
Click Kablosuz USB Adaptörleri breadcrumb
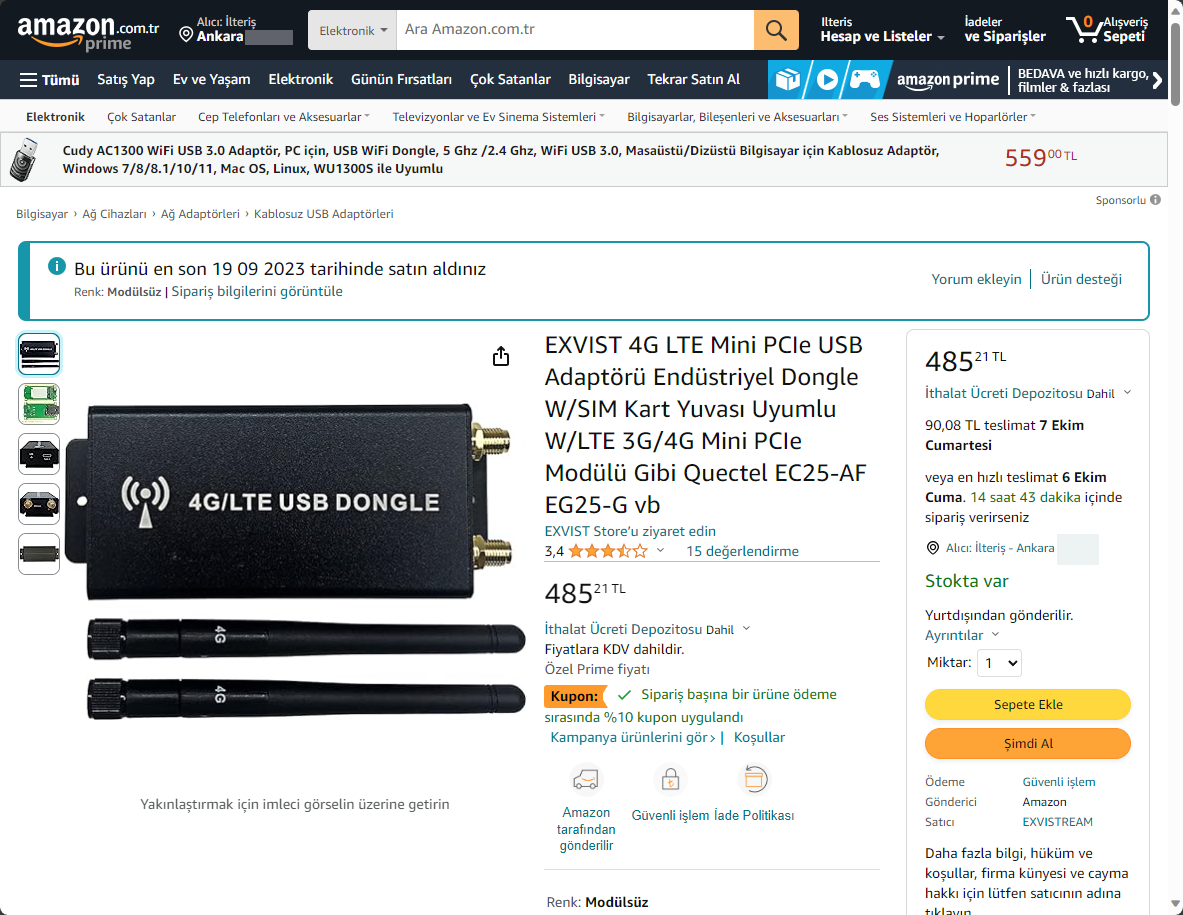(x=324, y=214)
